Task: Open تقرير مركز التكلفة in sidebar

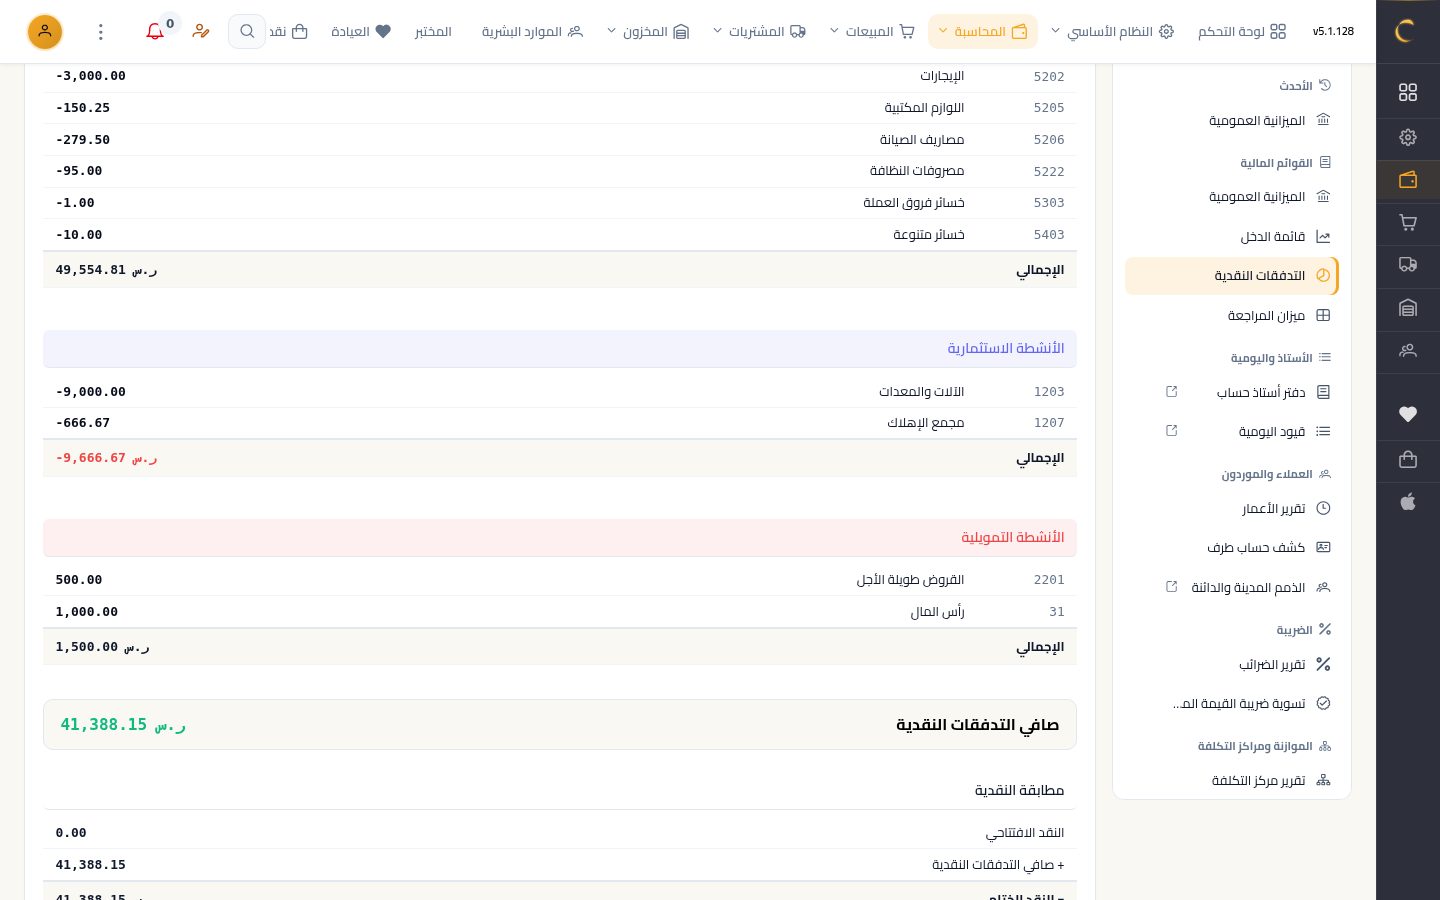Action: point(1232,781)
